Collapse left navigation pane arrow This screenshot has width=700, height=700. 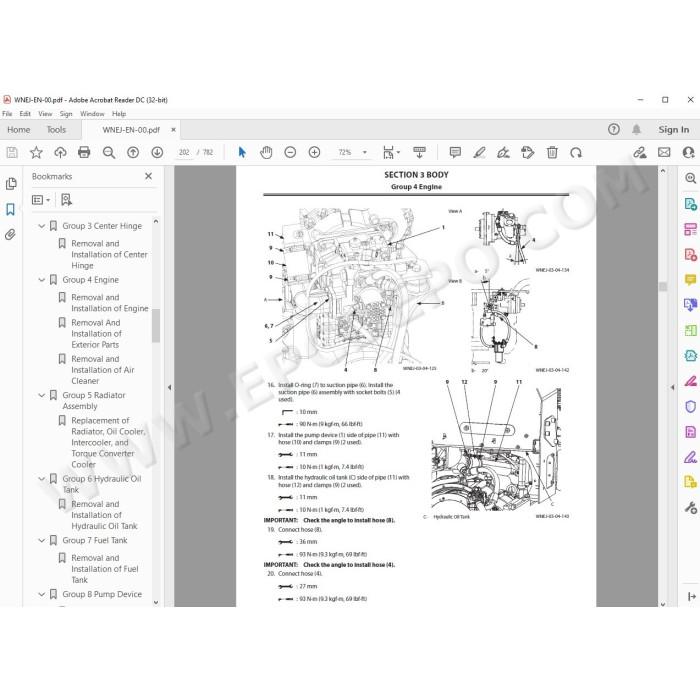169,387
